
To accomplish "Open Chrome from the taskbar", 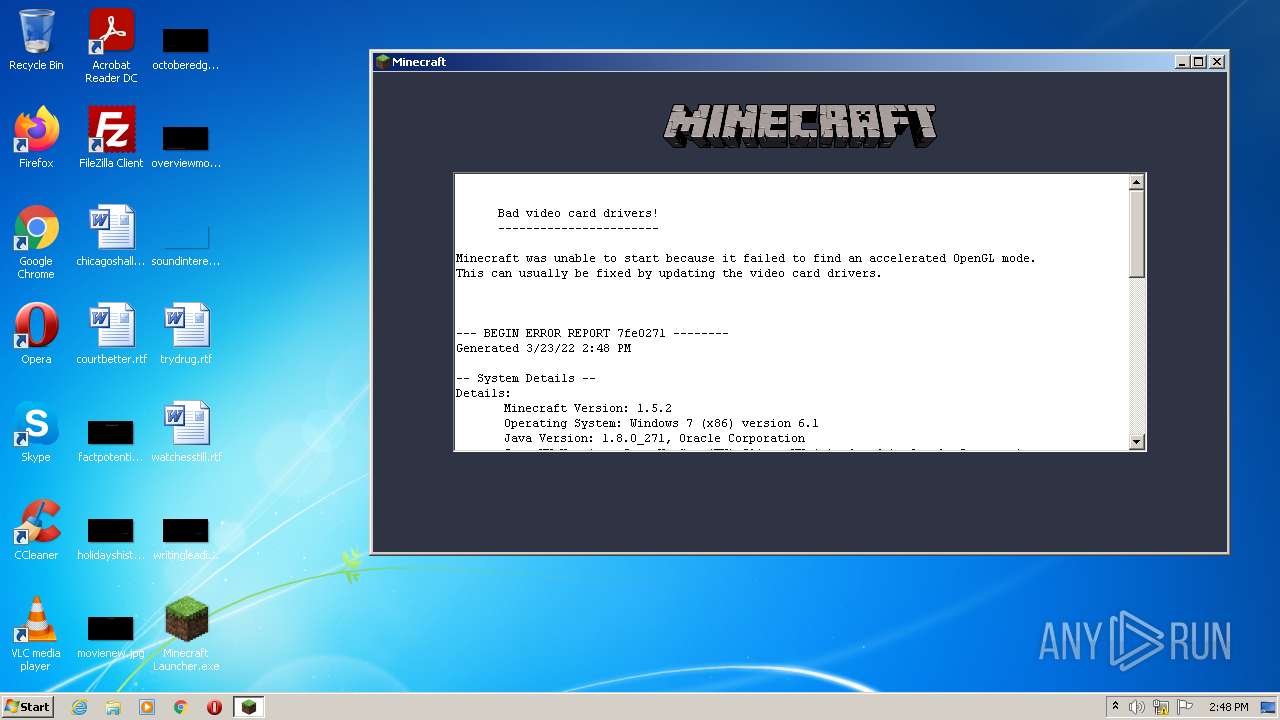I will (181, 707).
